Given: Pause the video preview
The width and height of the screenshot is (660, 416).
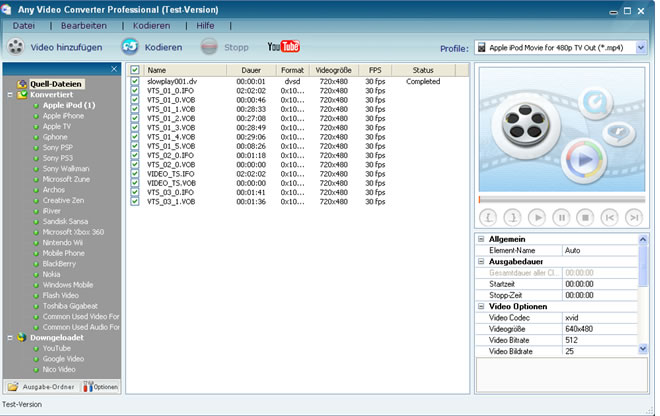Looking at the screenshot, I should click(x=561, y=218).
